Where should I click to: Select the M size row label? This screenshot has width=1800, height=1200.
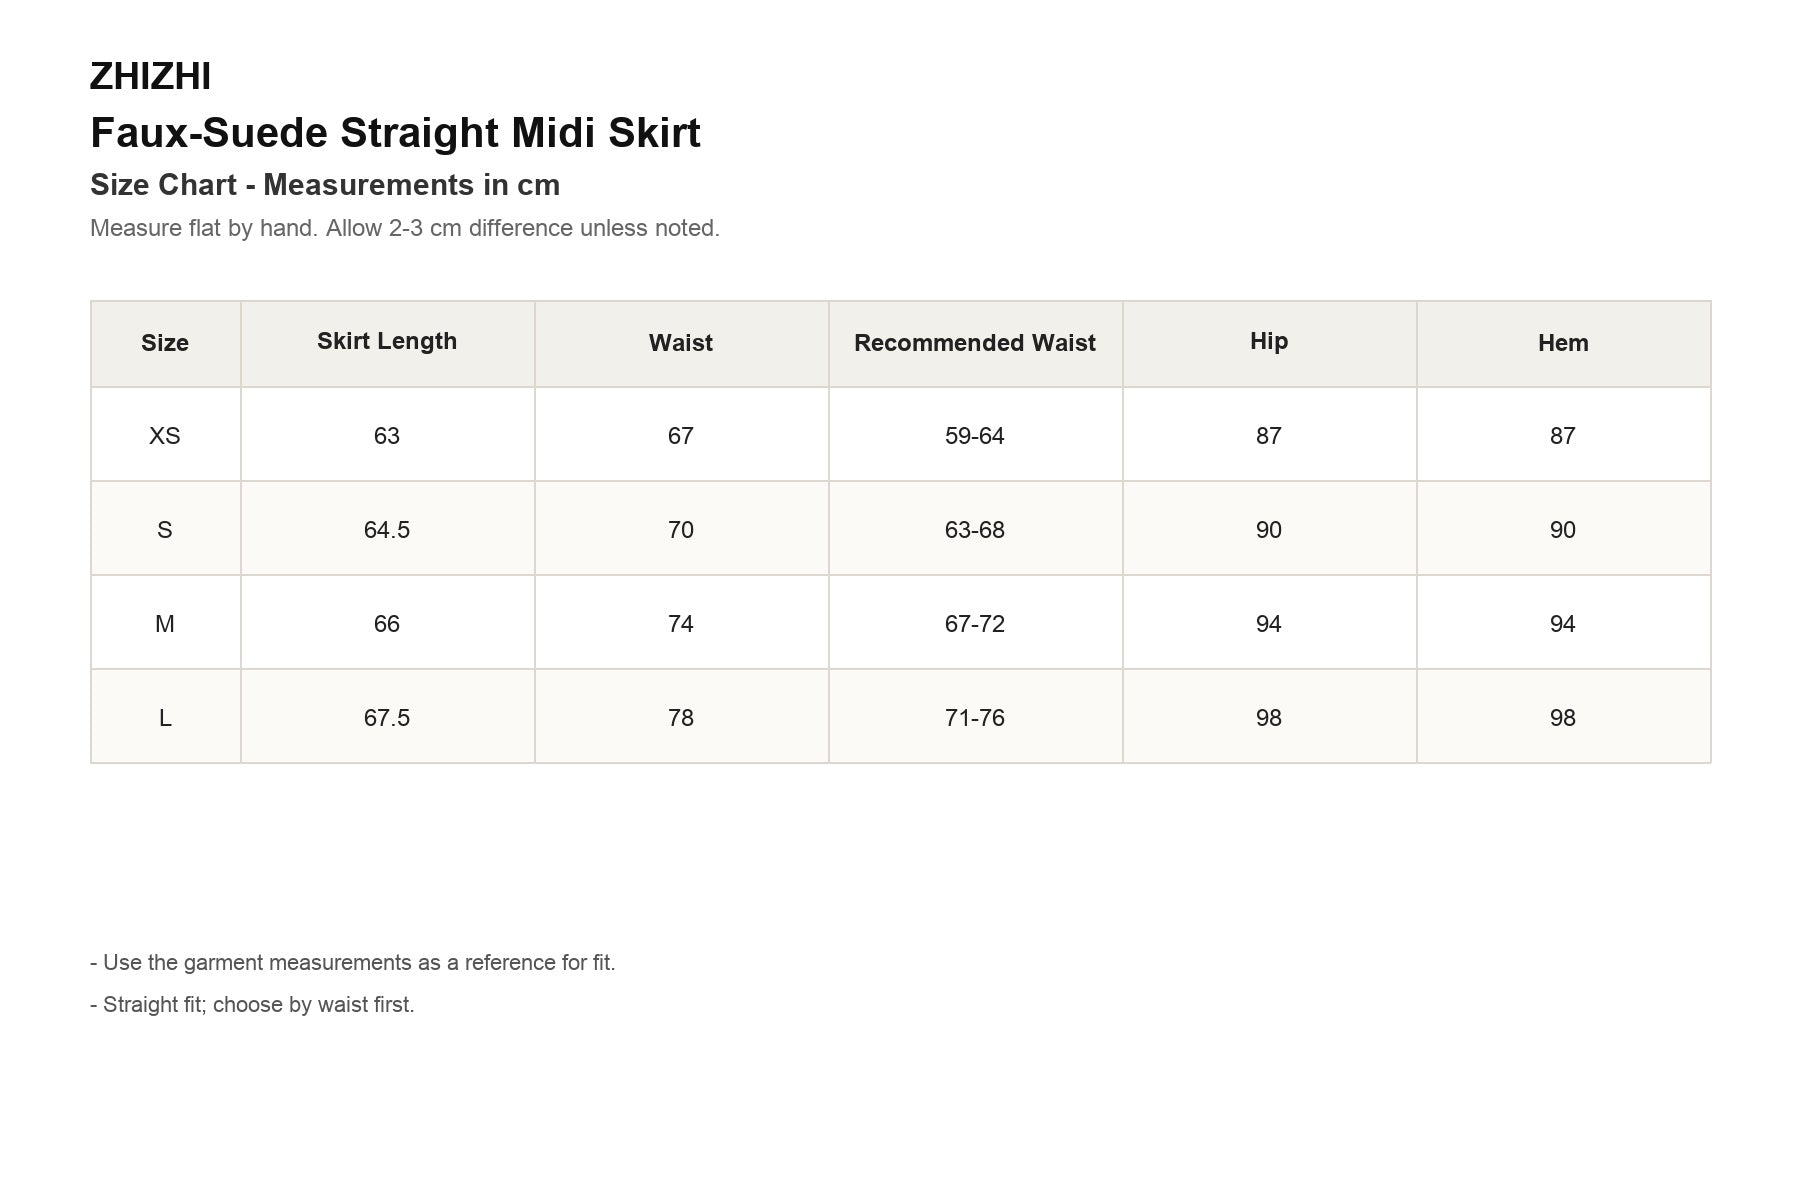(165, 623)
